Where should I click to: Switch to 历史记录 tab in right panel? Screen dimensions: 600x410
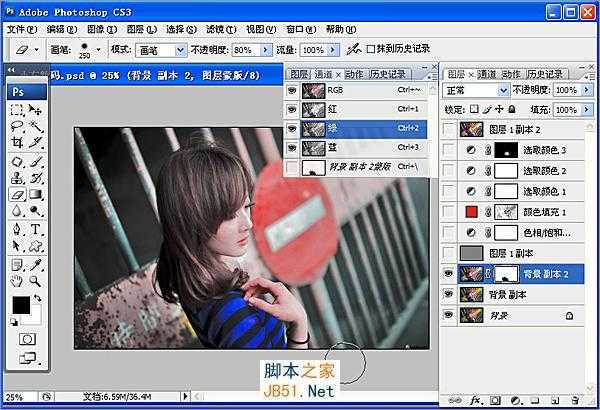pyautogui.click(x=545, y=74)
